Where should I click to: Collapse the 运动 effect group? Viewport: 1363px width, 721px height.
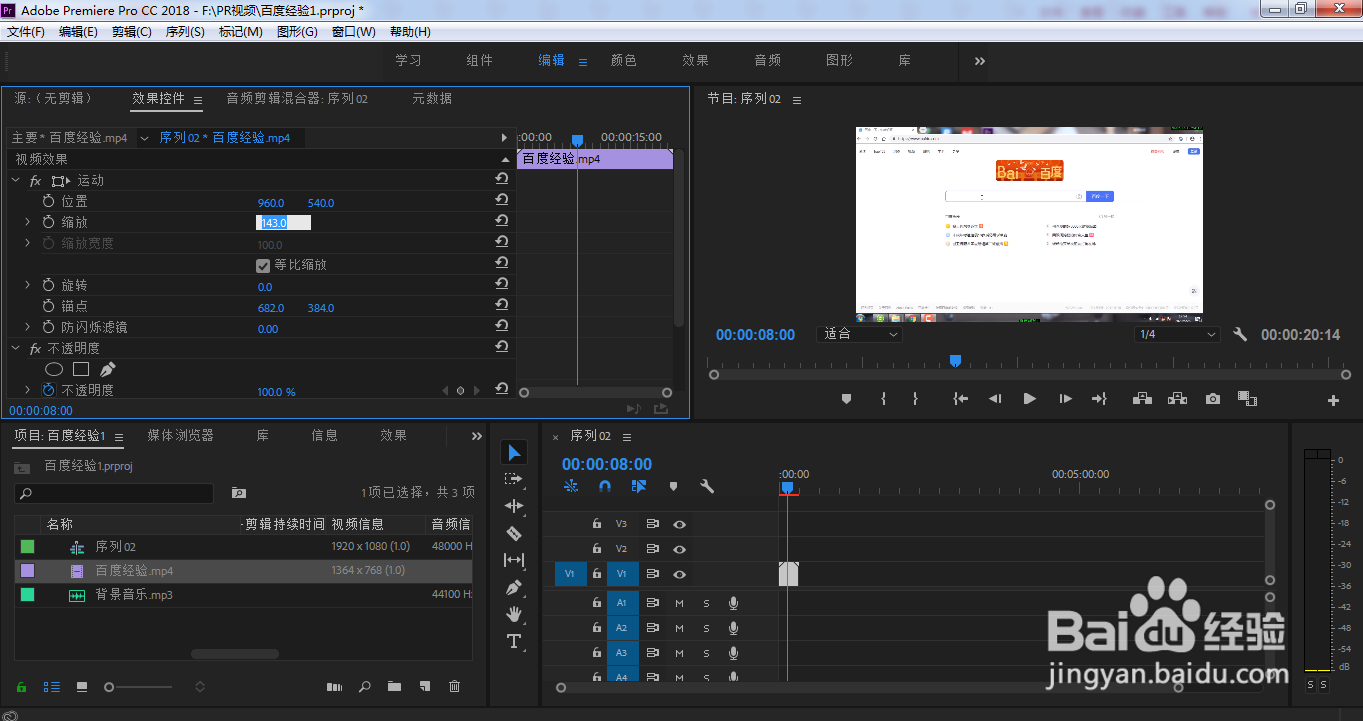[x=15, y=181]
